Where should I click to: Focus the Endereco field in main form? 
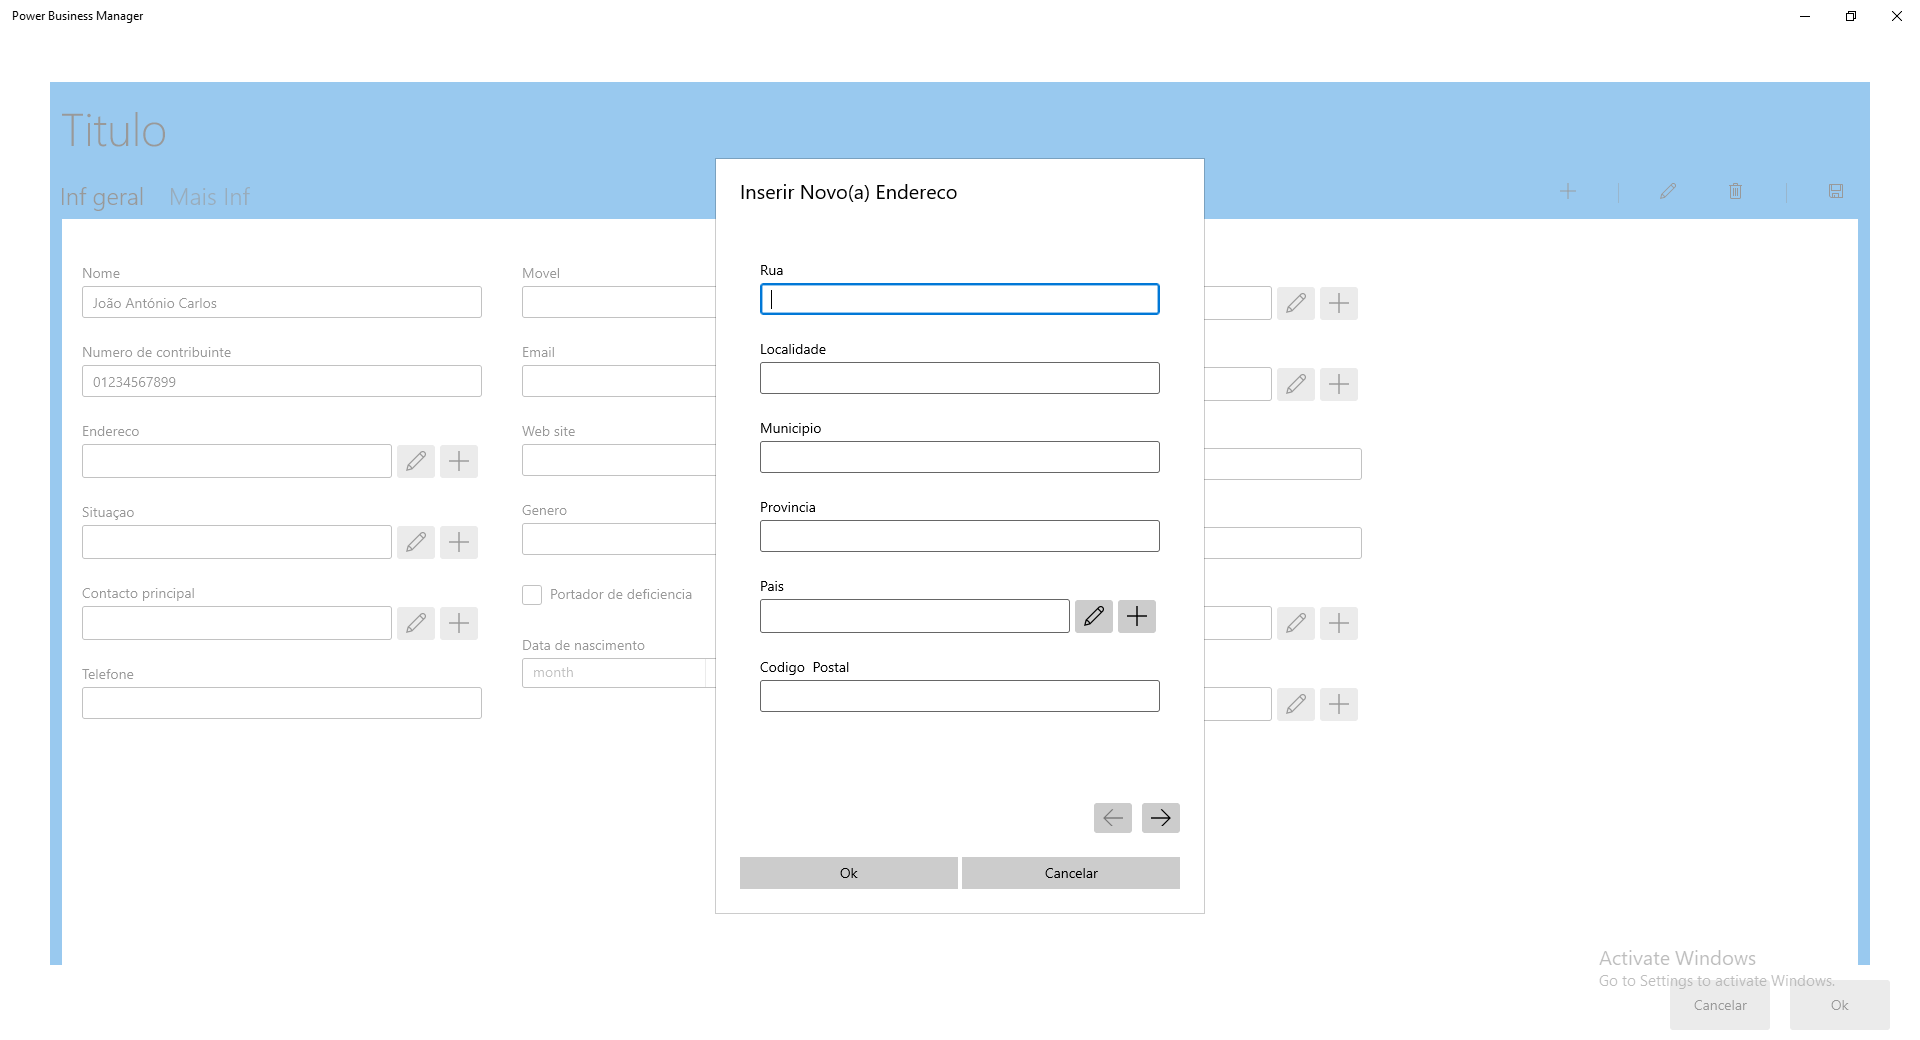click(x=237, y=461)
